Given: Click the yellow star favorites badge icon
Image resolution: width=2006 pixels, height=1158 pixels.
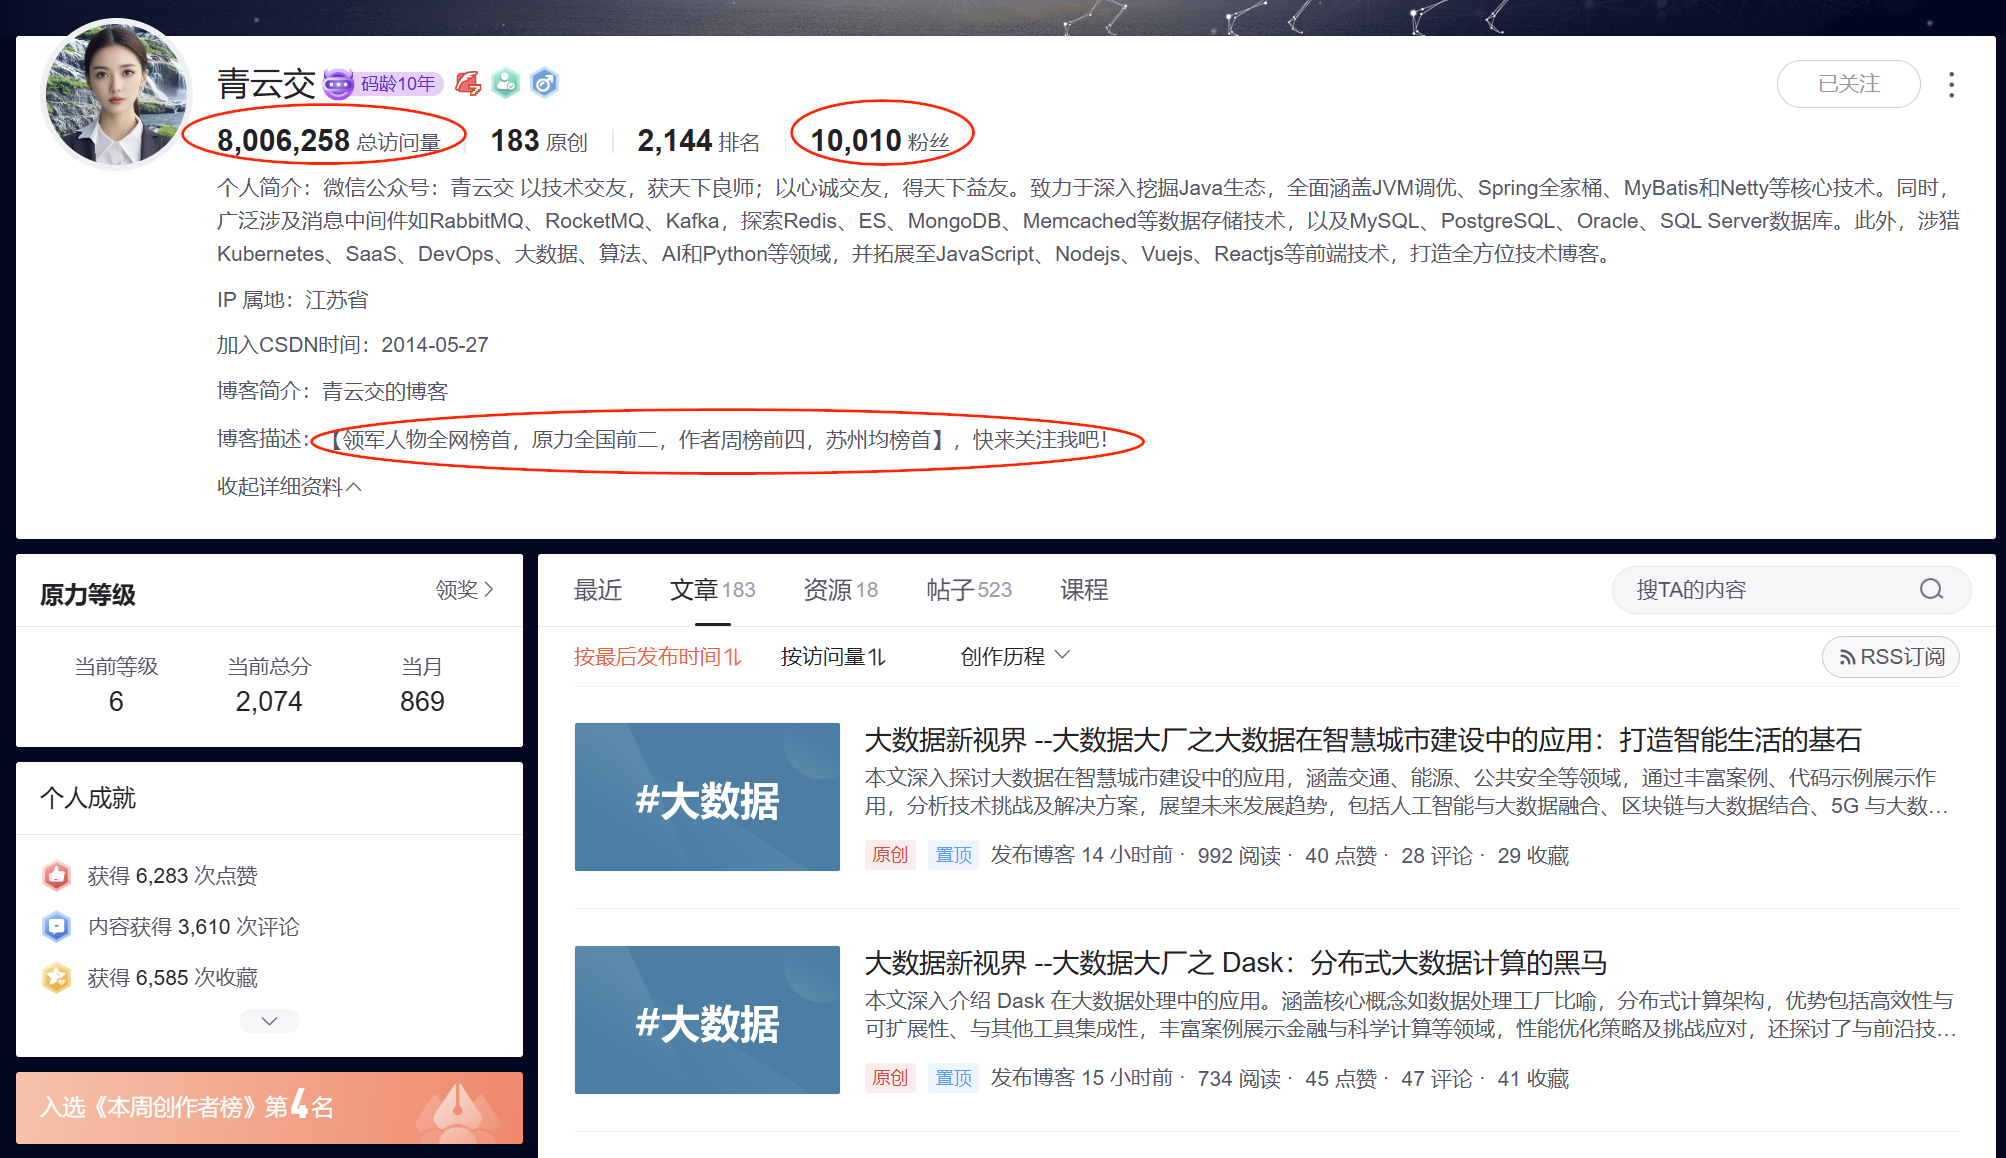Looking at the screenshot, I should 57,978.
